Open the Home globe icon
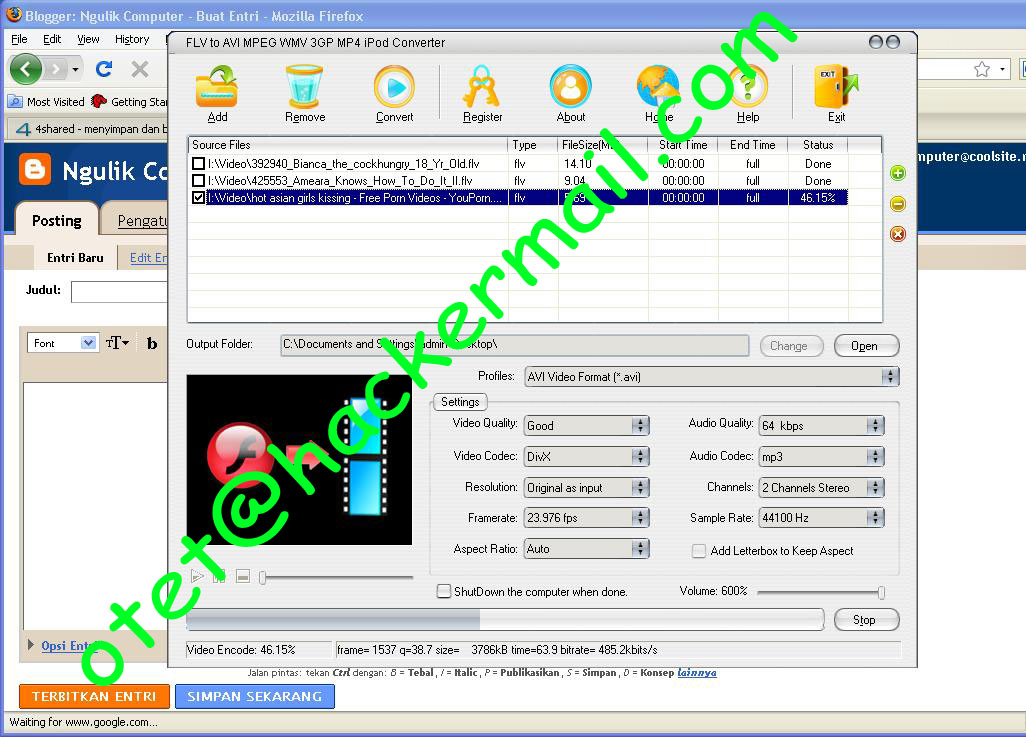The height and width of the screenshot is (737, 1026). [658, 86]
